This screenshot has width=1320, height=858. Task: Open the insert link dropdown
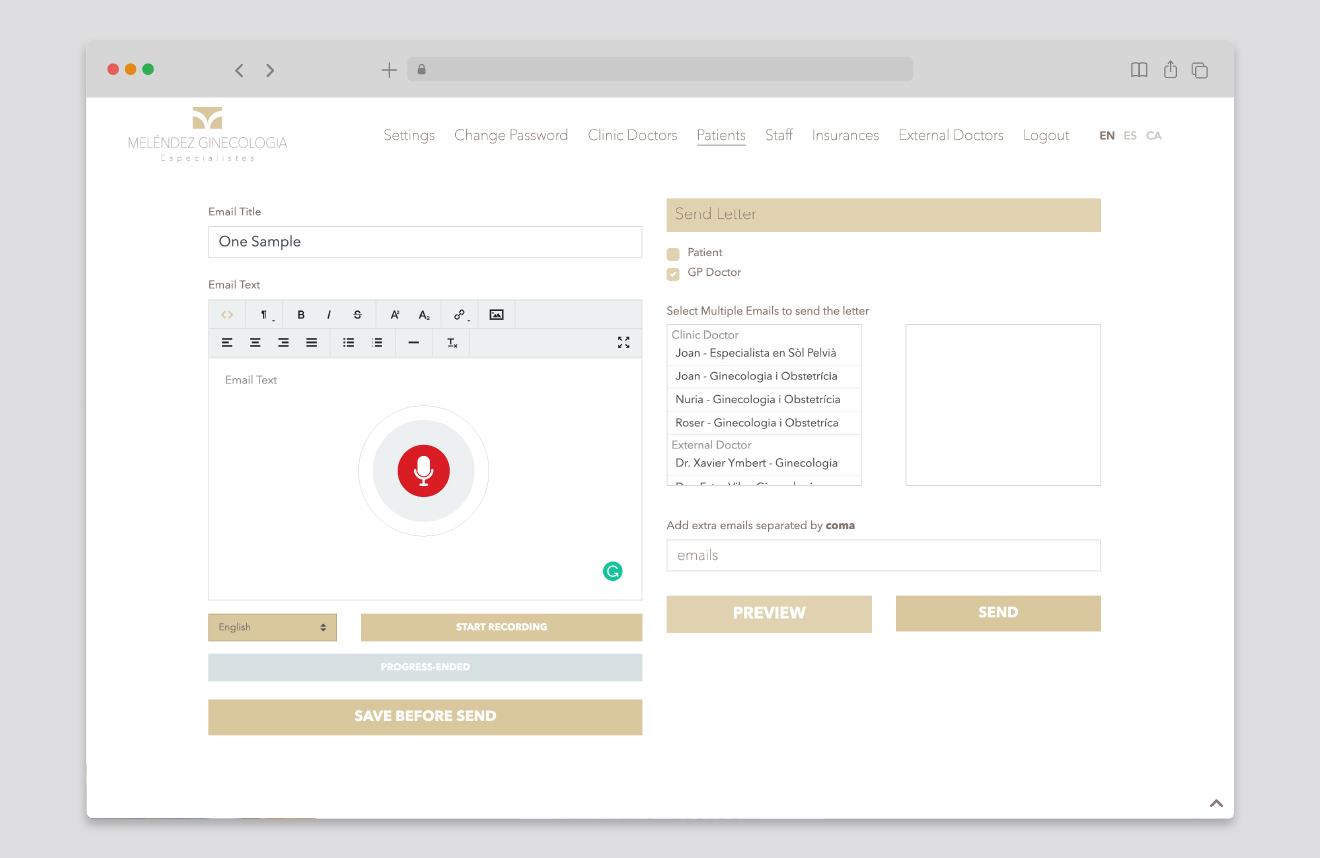[x=460, y=315]
